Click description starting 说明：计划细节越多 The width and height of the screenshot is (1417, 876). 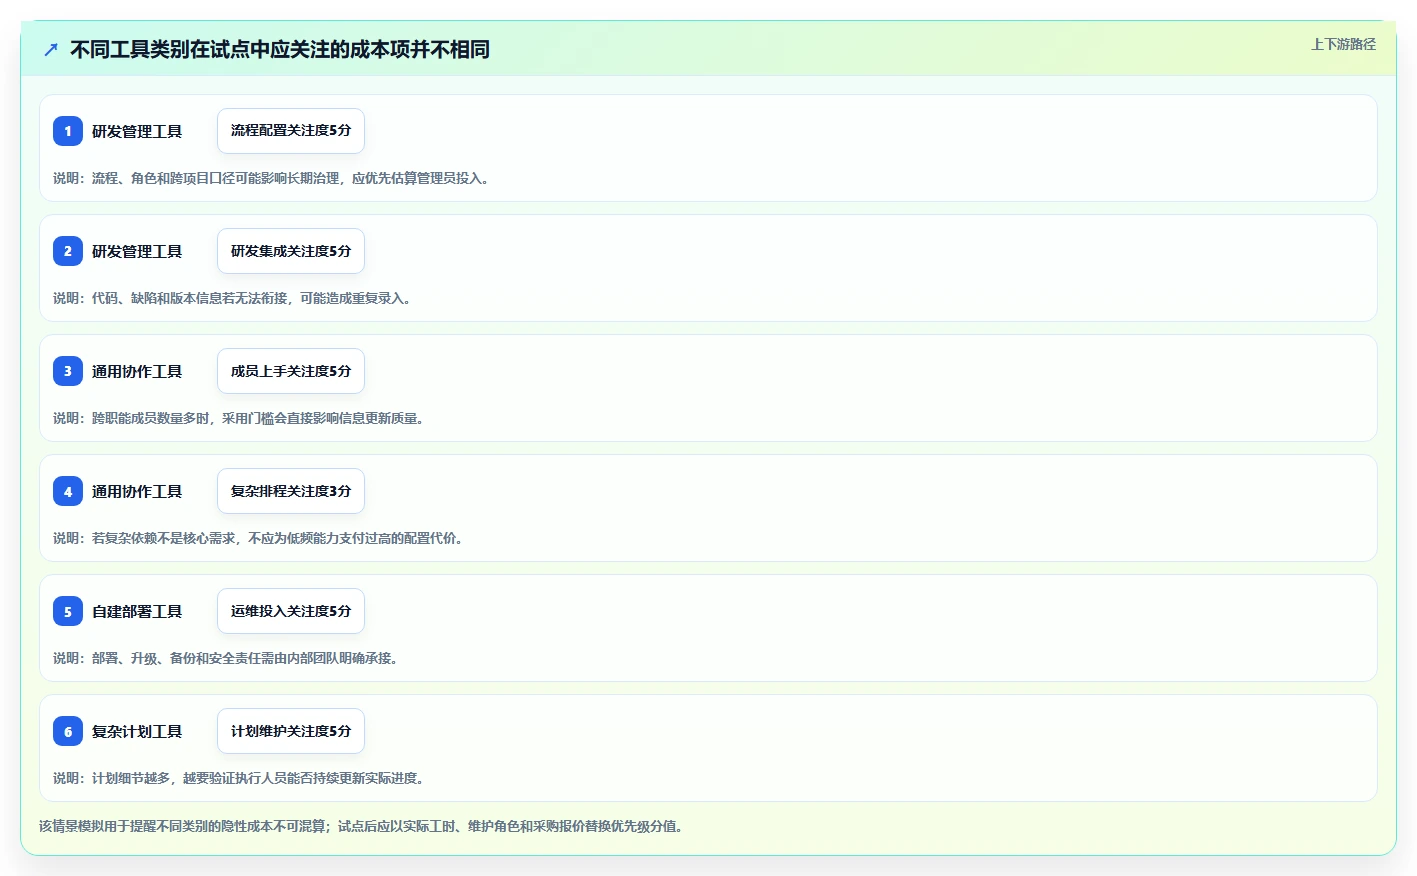tap(240, 778)
